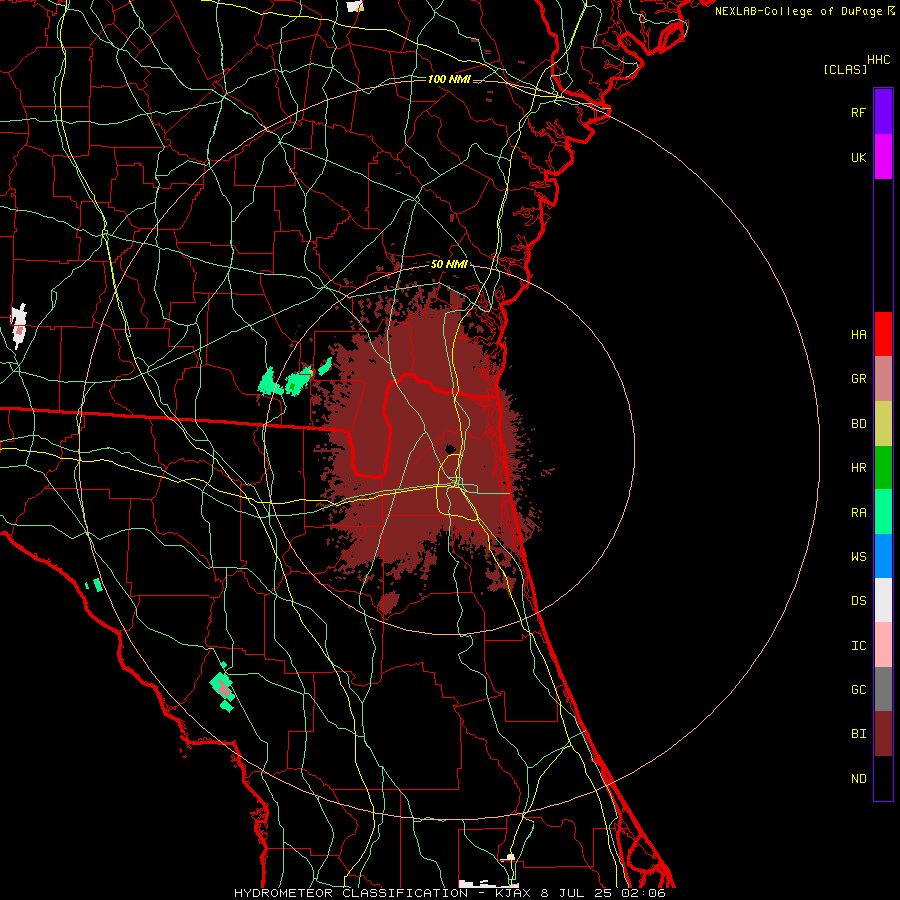Click the '100 NMI' range ring label
The height and width of the screenshot is (900, 900).
click(x=449, y=79)
